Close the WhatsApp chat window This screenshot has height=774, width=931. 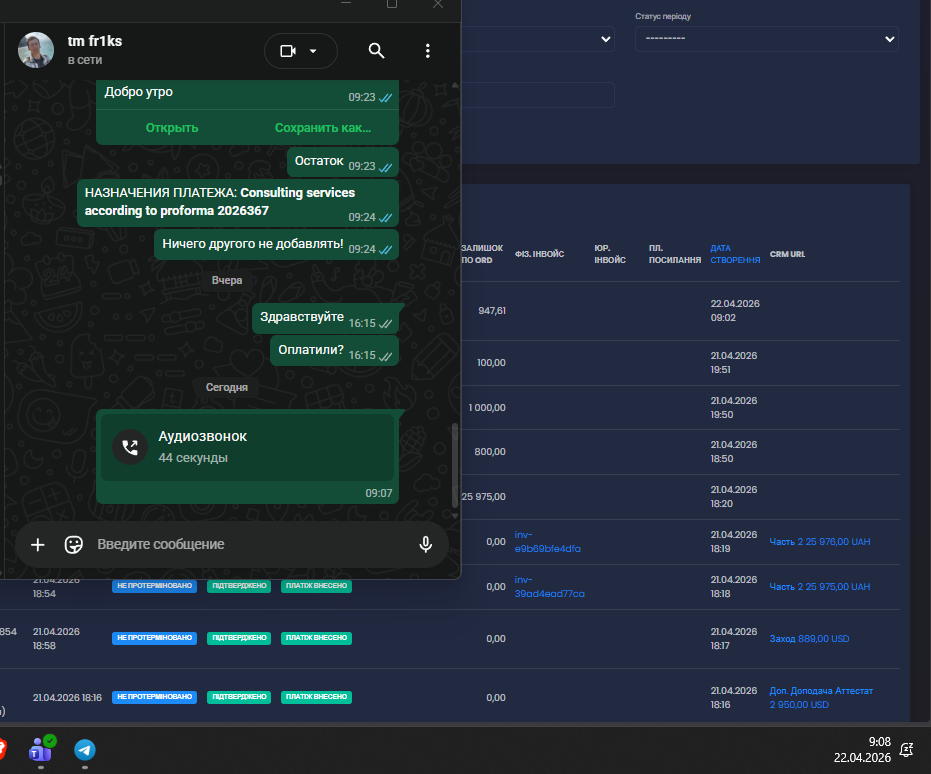(438, 4)
